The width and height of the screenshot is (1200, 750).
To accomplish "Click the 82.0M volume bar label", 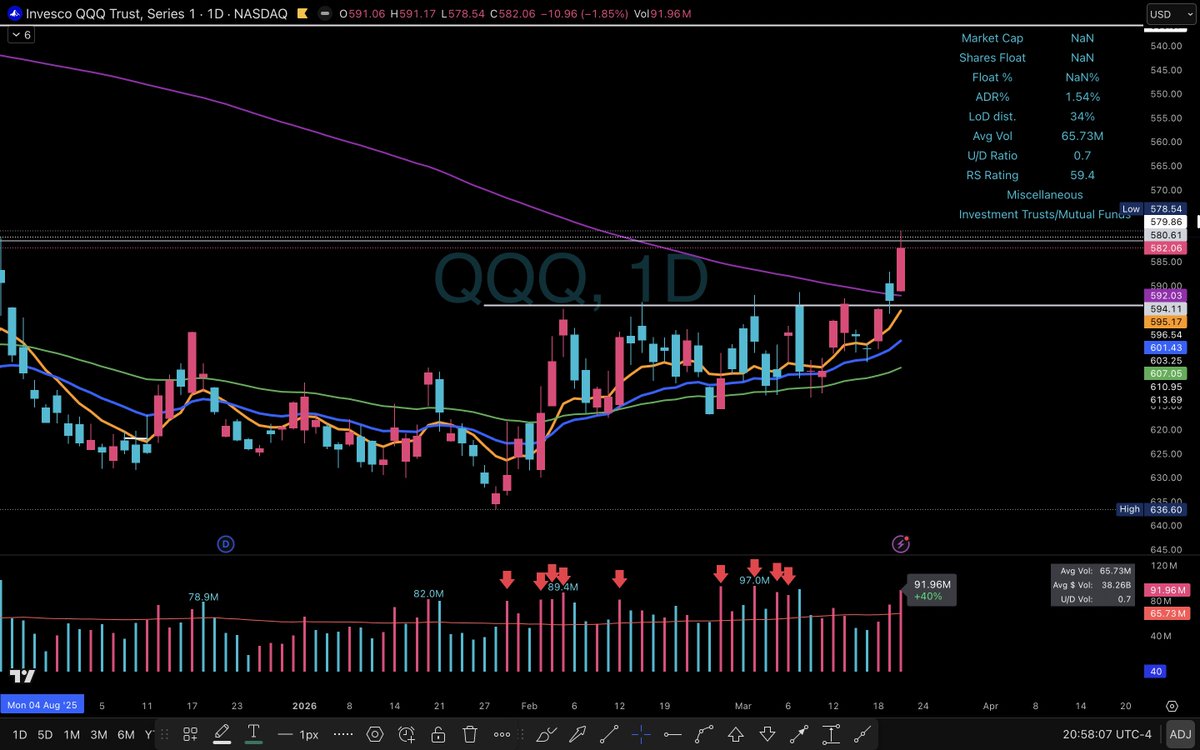I will pyautogui.click(x=428, y=594).
